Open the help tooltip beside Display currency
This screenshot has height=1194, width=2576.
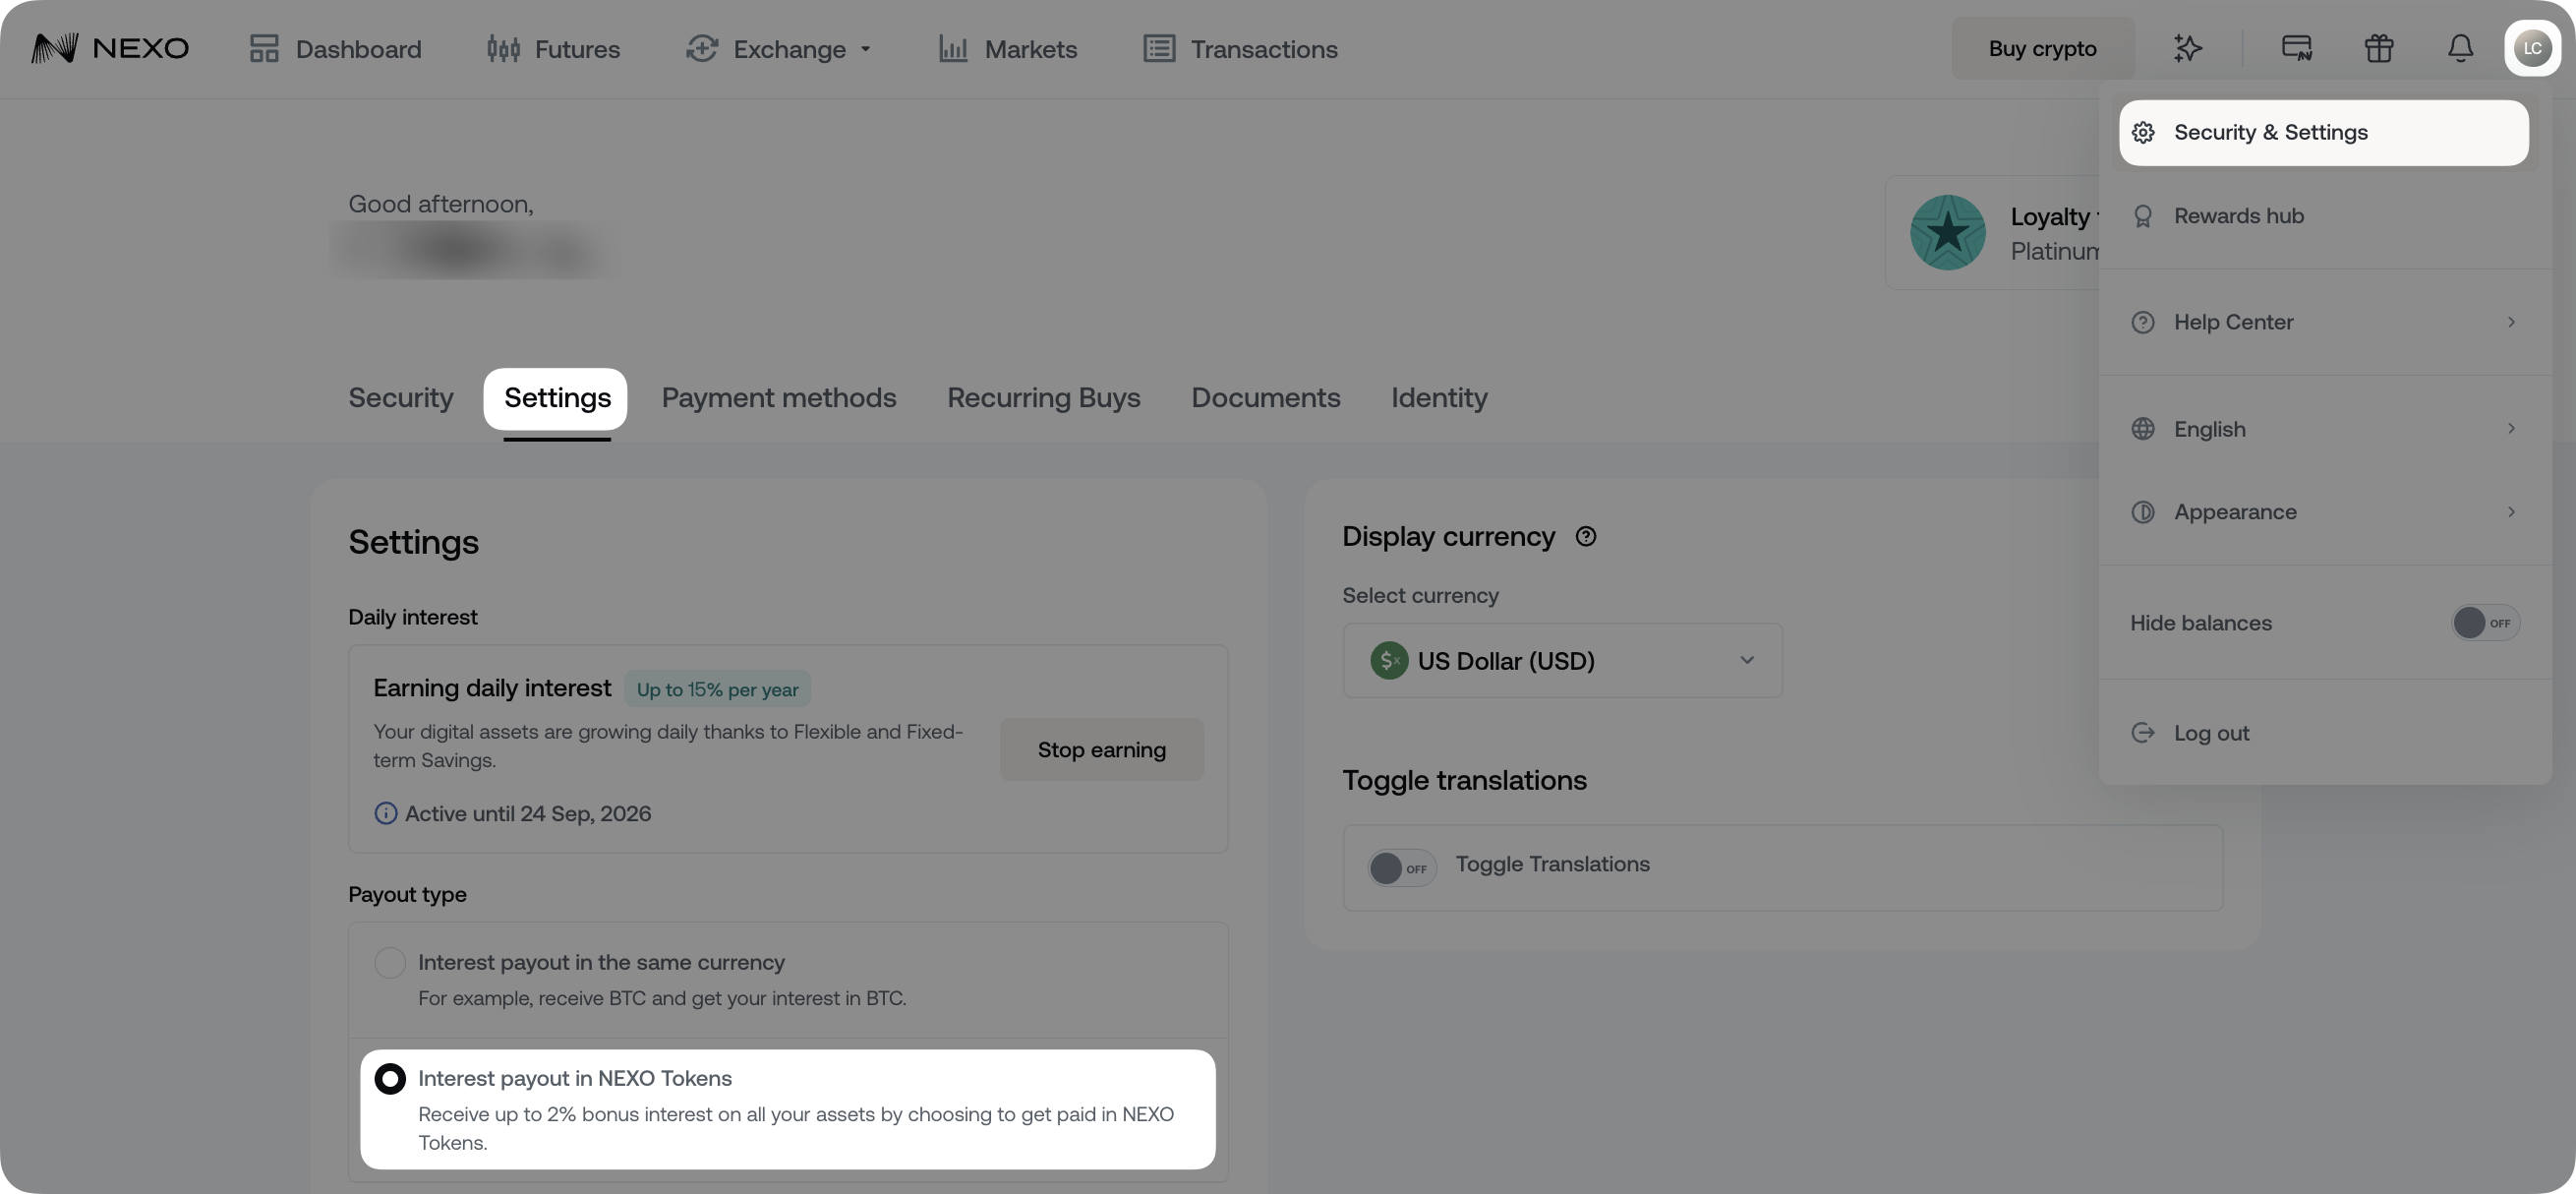1586,536
